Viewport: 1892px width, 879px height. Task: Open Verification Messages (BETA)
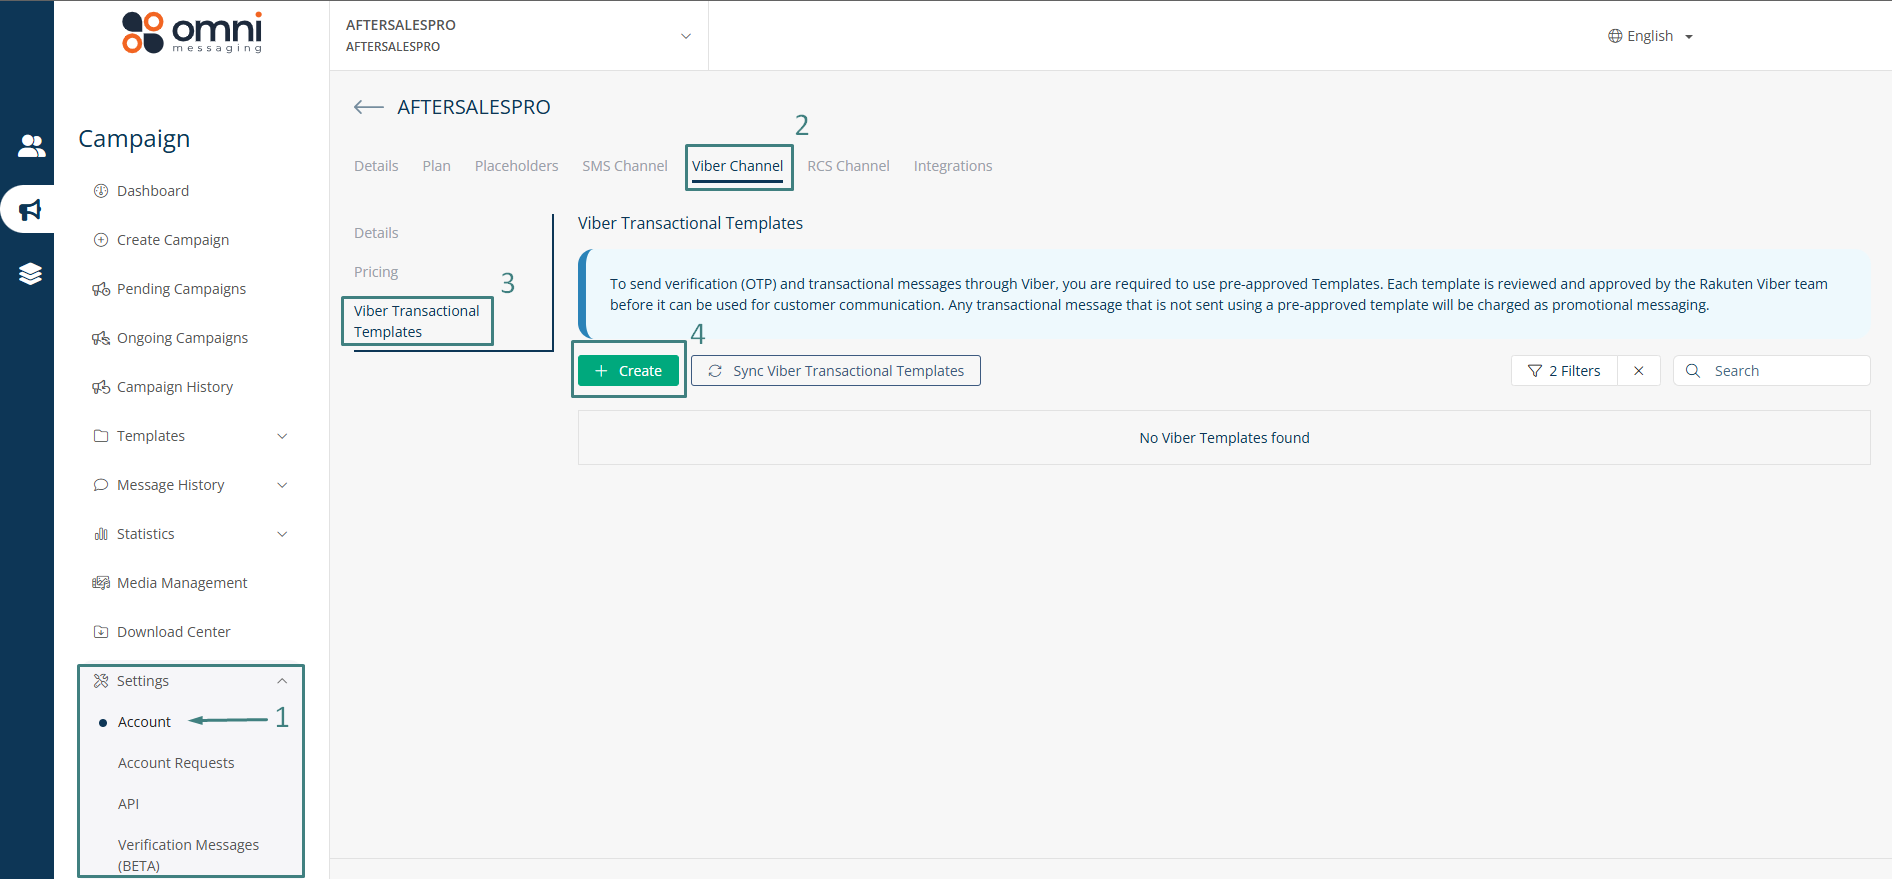pos(188,855)
